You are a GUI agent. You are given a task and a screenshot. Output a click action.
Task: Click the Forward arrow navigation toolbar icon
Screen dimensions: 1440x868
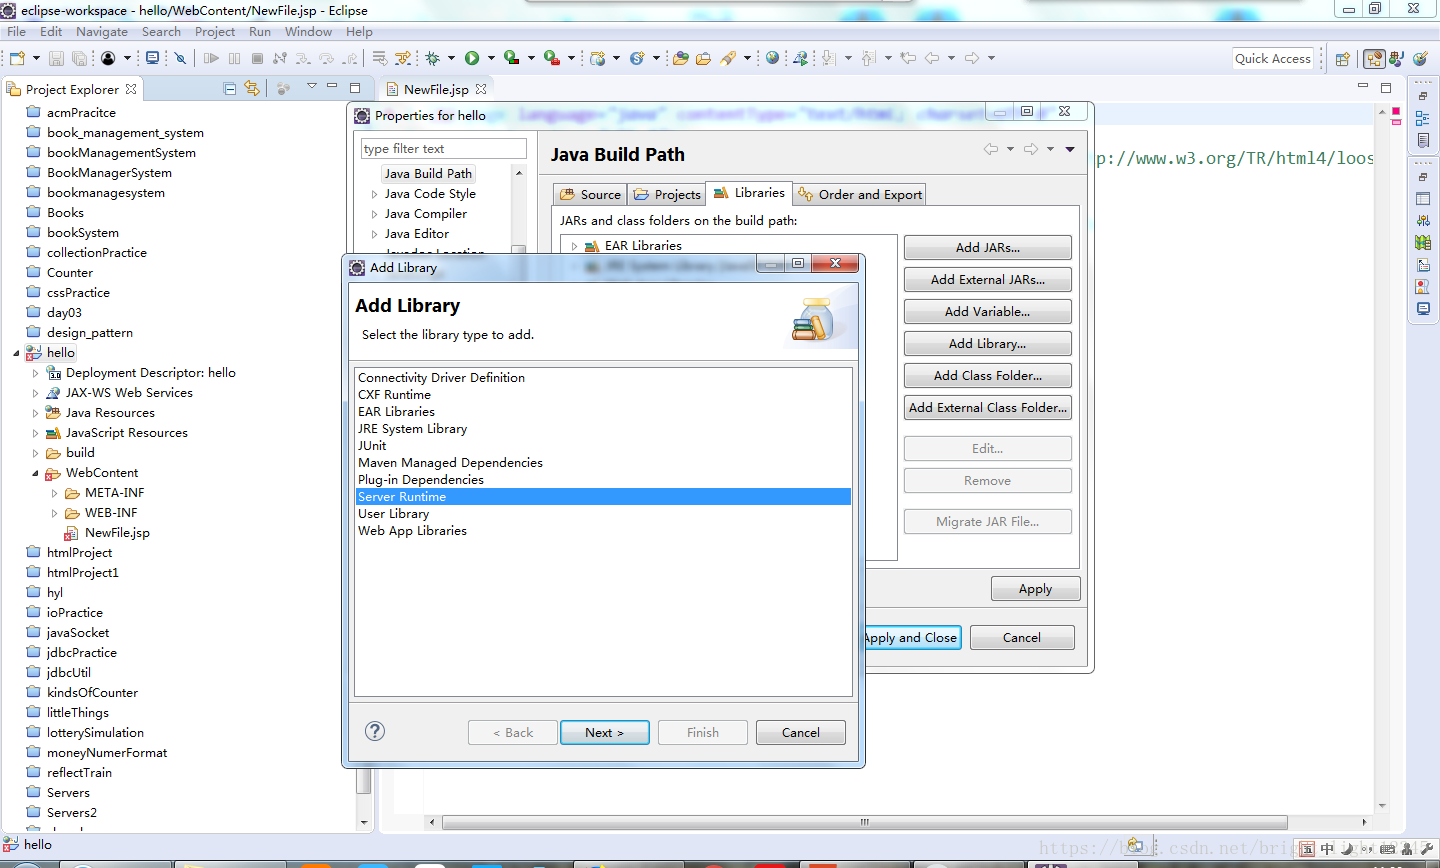point(971,58)
